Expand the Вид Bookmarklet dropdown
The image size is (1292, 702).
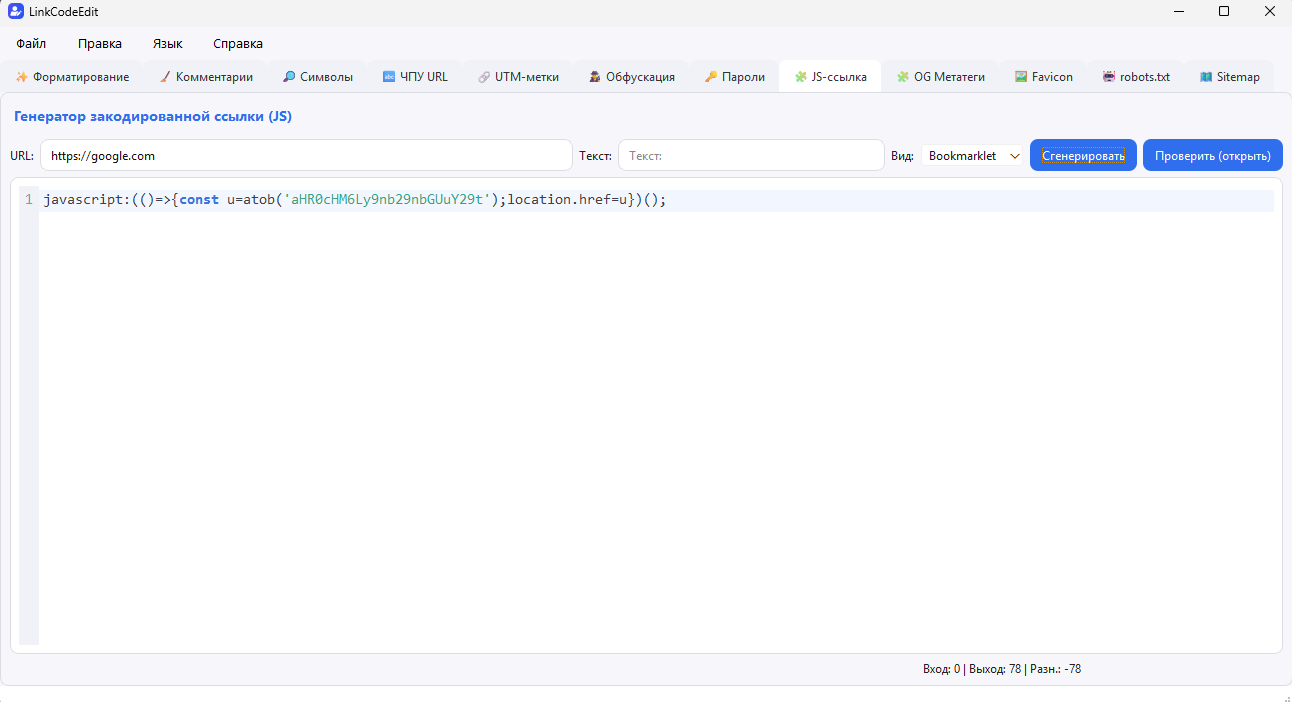pos(974,156)
